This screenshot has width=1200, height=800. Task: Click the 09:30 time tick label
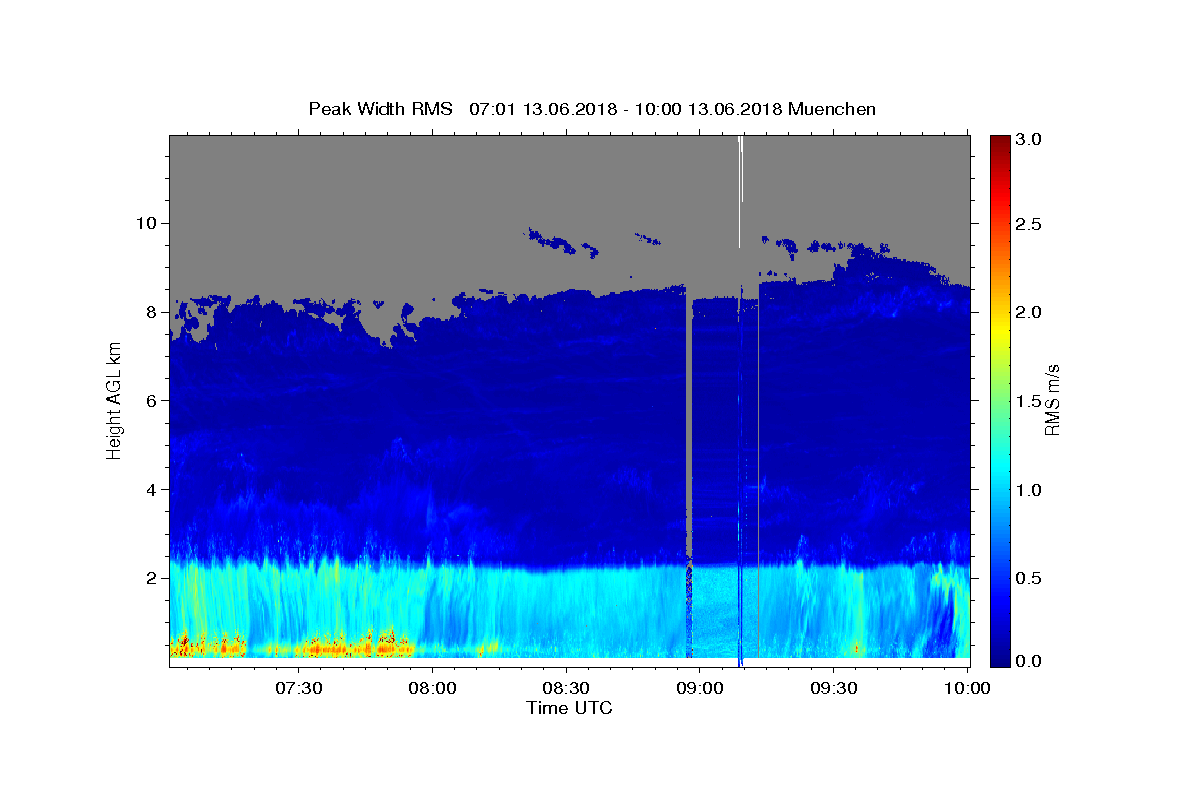(x=834, y=688)
